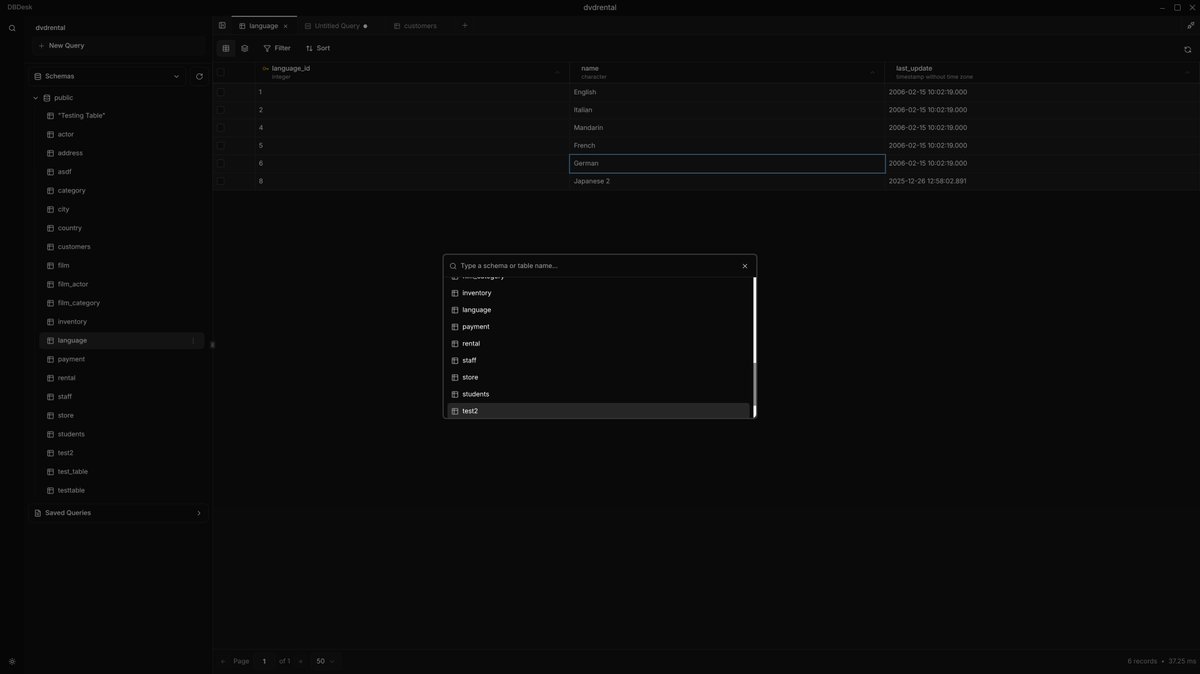This screenshot has width=1200, height=674.
Task: Open "Testing Table" in the sidebar
Action: click(121, 116)
